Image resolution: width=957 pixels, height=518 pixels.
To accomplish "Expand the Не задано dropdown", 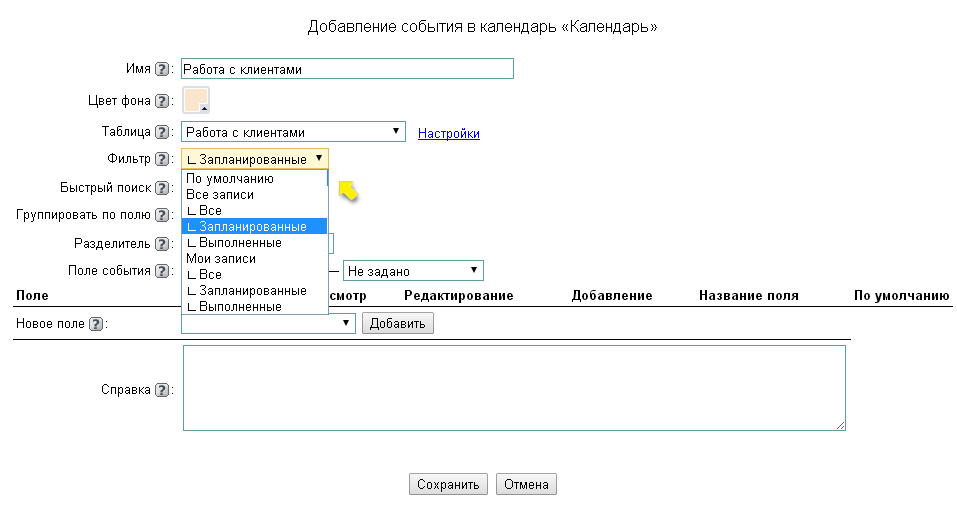I will coord(413,271).
